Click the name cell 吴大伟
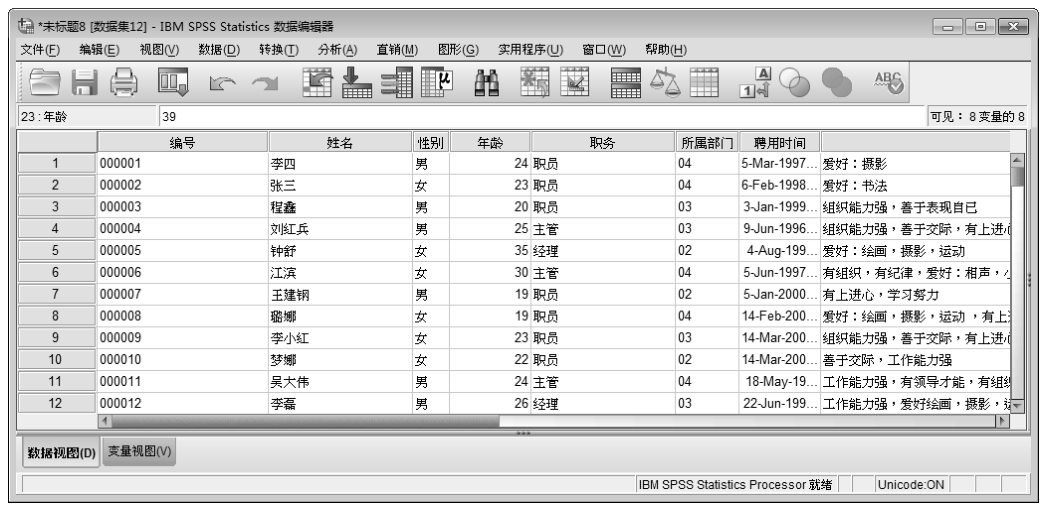Viewport: 1042px width, 507px height. 340,382
